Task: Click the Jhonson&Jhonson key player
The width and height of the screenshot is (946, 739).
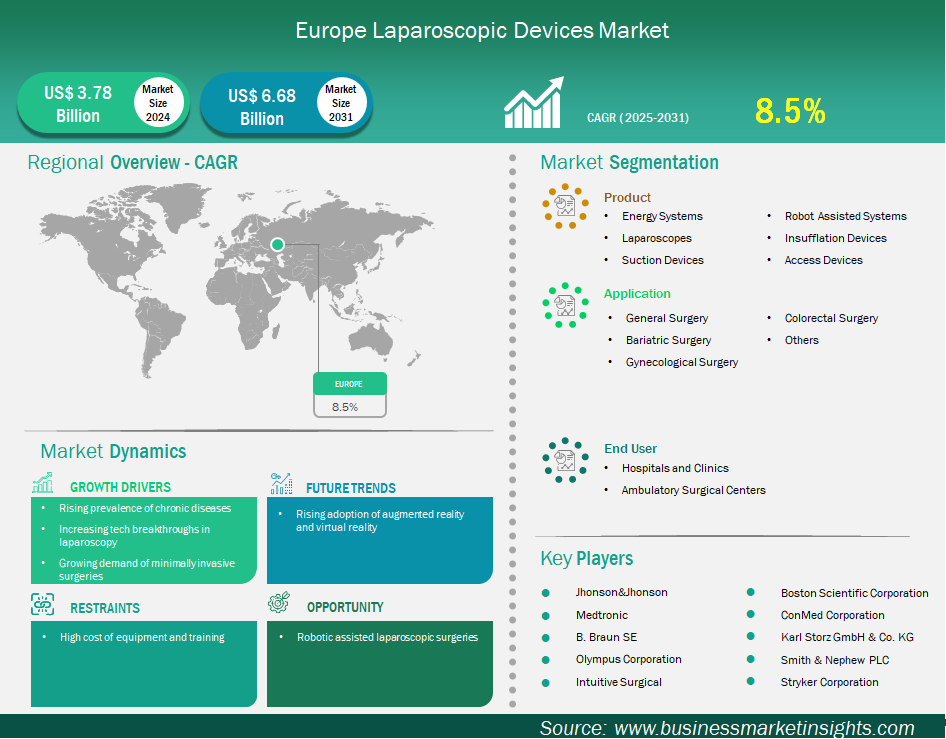Action: (621, 592)
